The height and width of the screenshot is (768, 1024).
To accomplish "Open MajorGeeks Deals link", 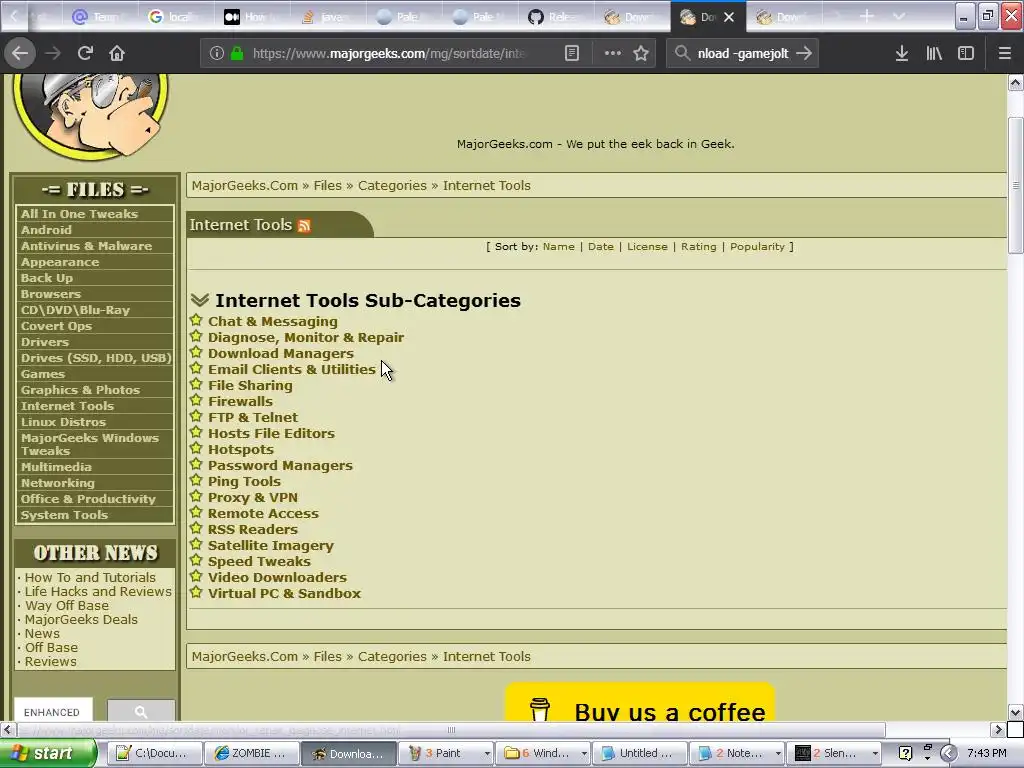I will coord(81,620).
